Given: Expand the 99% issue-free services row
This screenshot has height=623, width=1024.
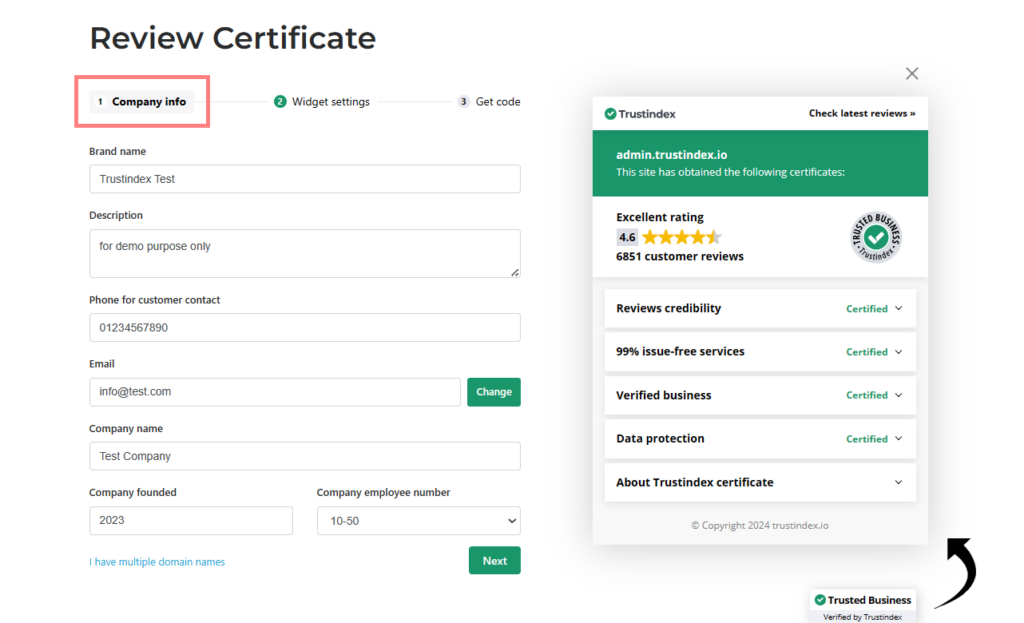Looking at the screenshot, I should (759, 352).
